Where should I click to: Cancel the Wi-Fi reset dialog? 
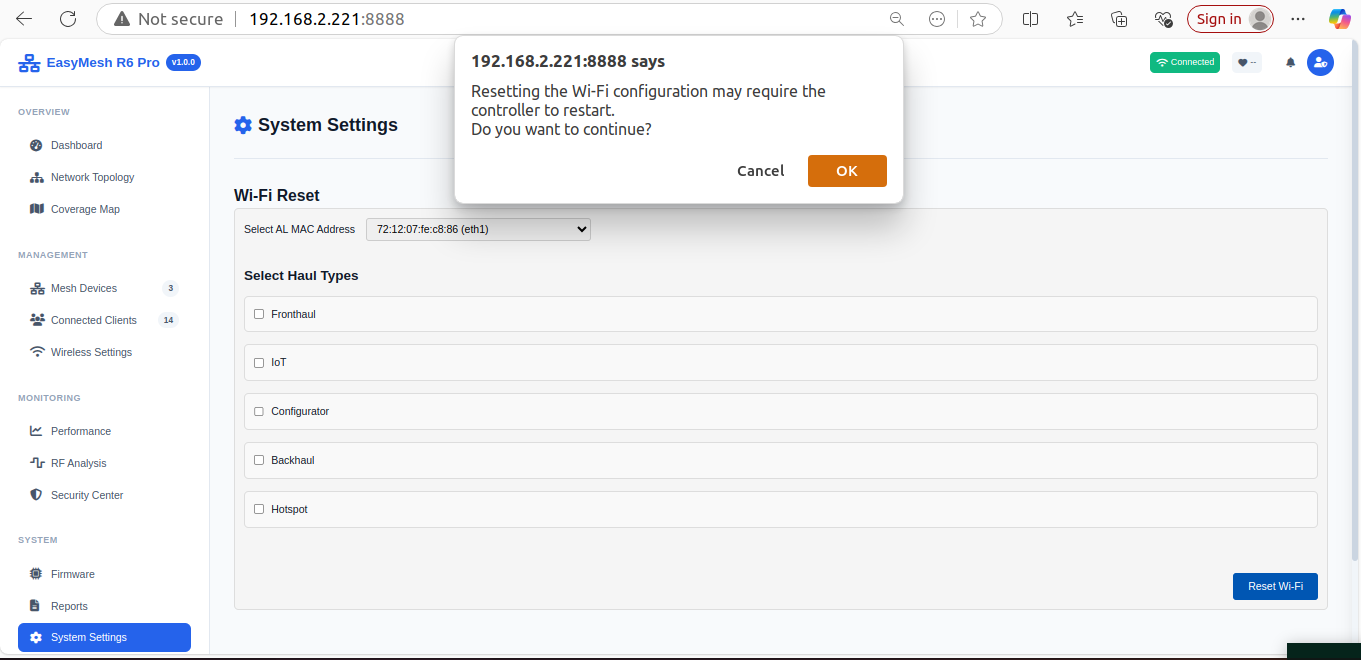tap(760, 171)
